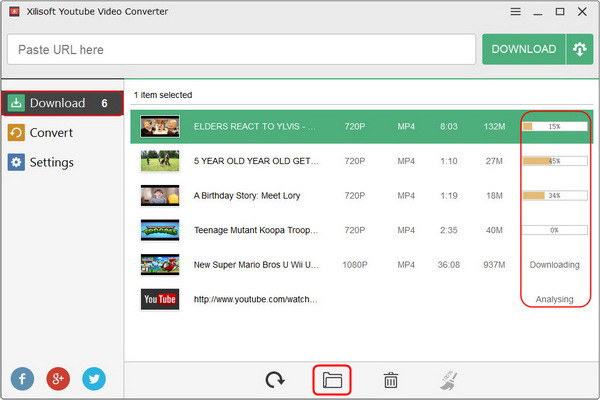600x400 pixels.
Task: Select row titled ELDERS REACT TO YLVIS
Action: pyautogui.click(x=362, y=127)
